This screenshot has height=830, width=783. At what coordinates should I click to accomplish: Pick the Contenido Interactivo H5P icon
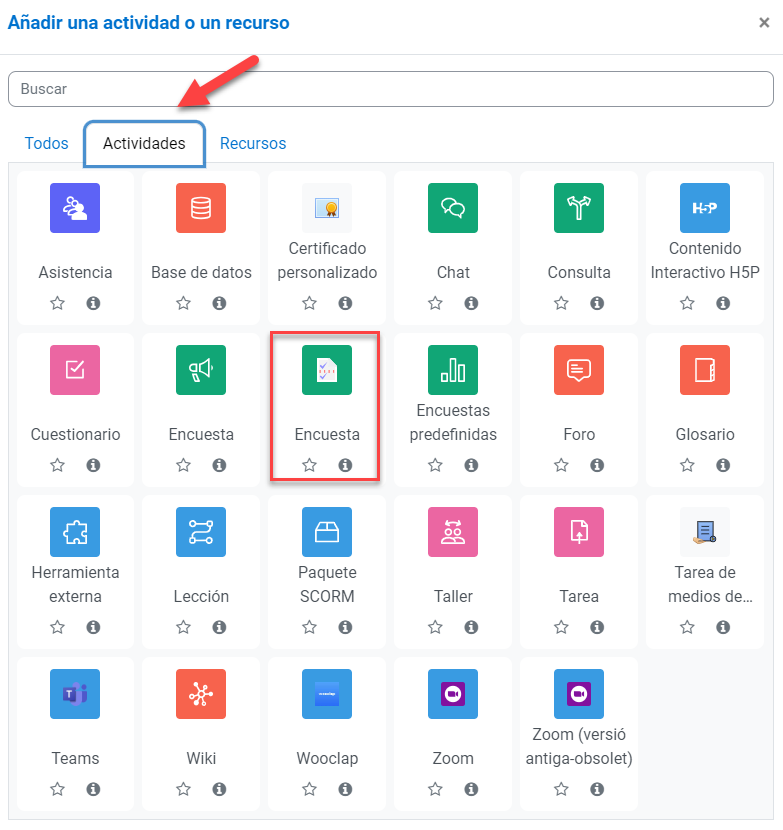click(705, 208)
